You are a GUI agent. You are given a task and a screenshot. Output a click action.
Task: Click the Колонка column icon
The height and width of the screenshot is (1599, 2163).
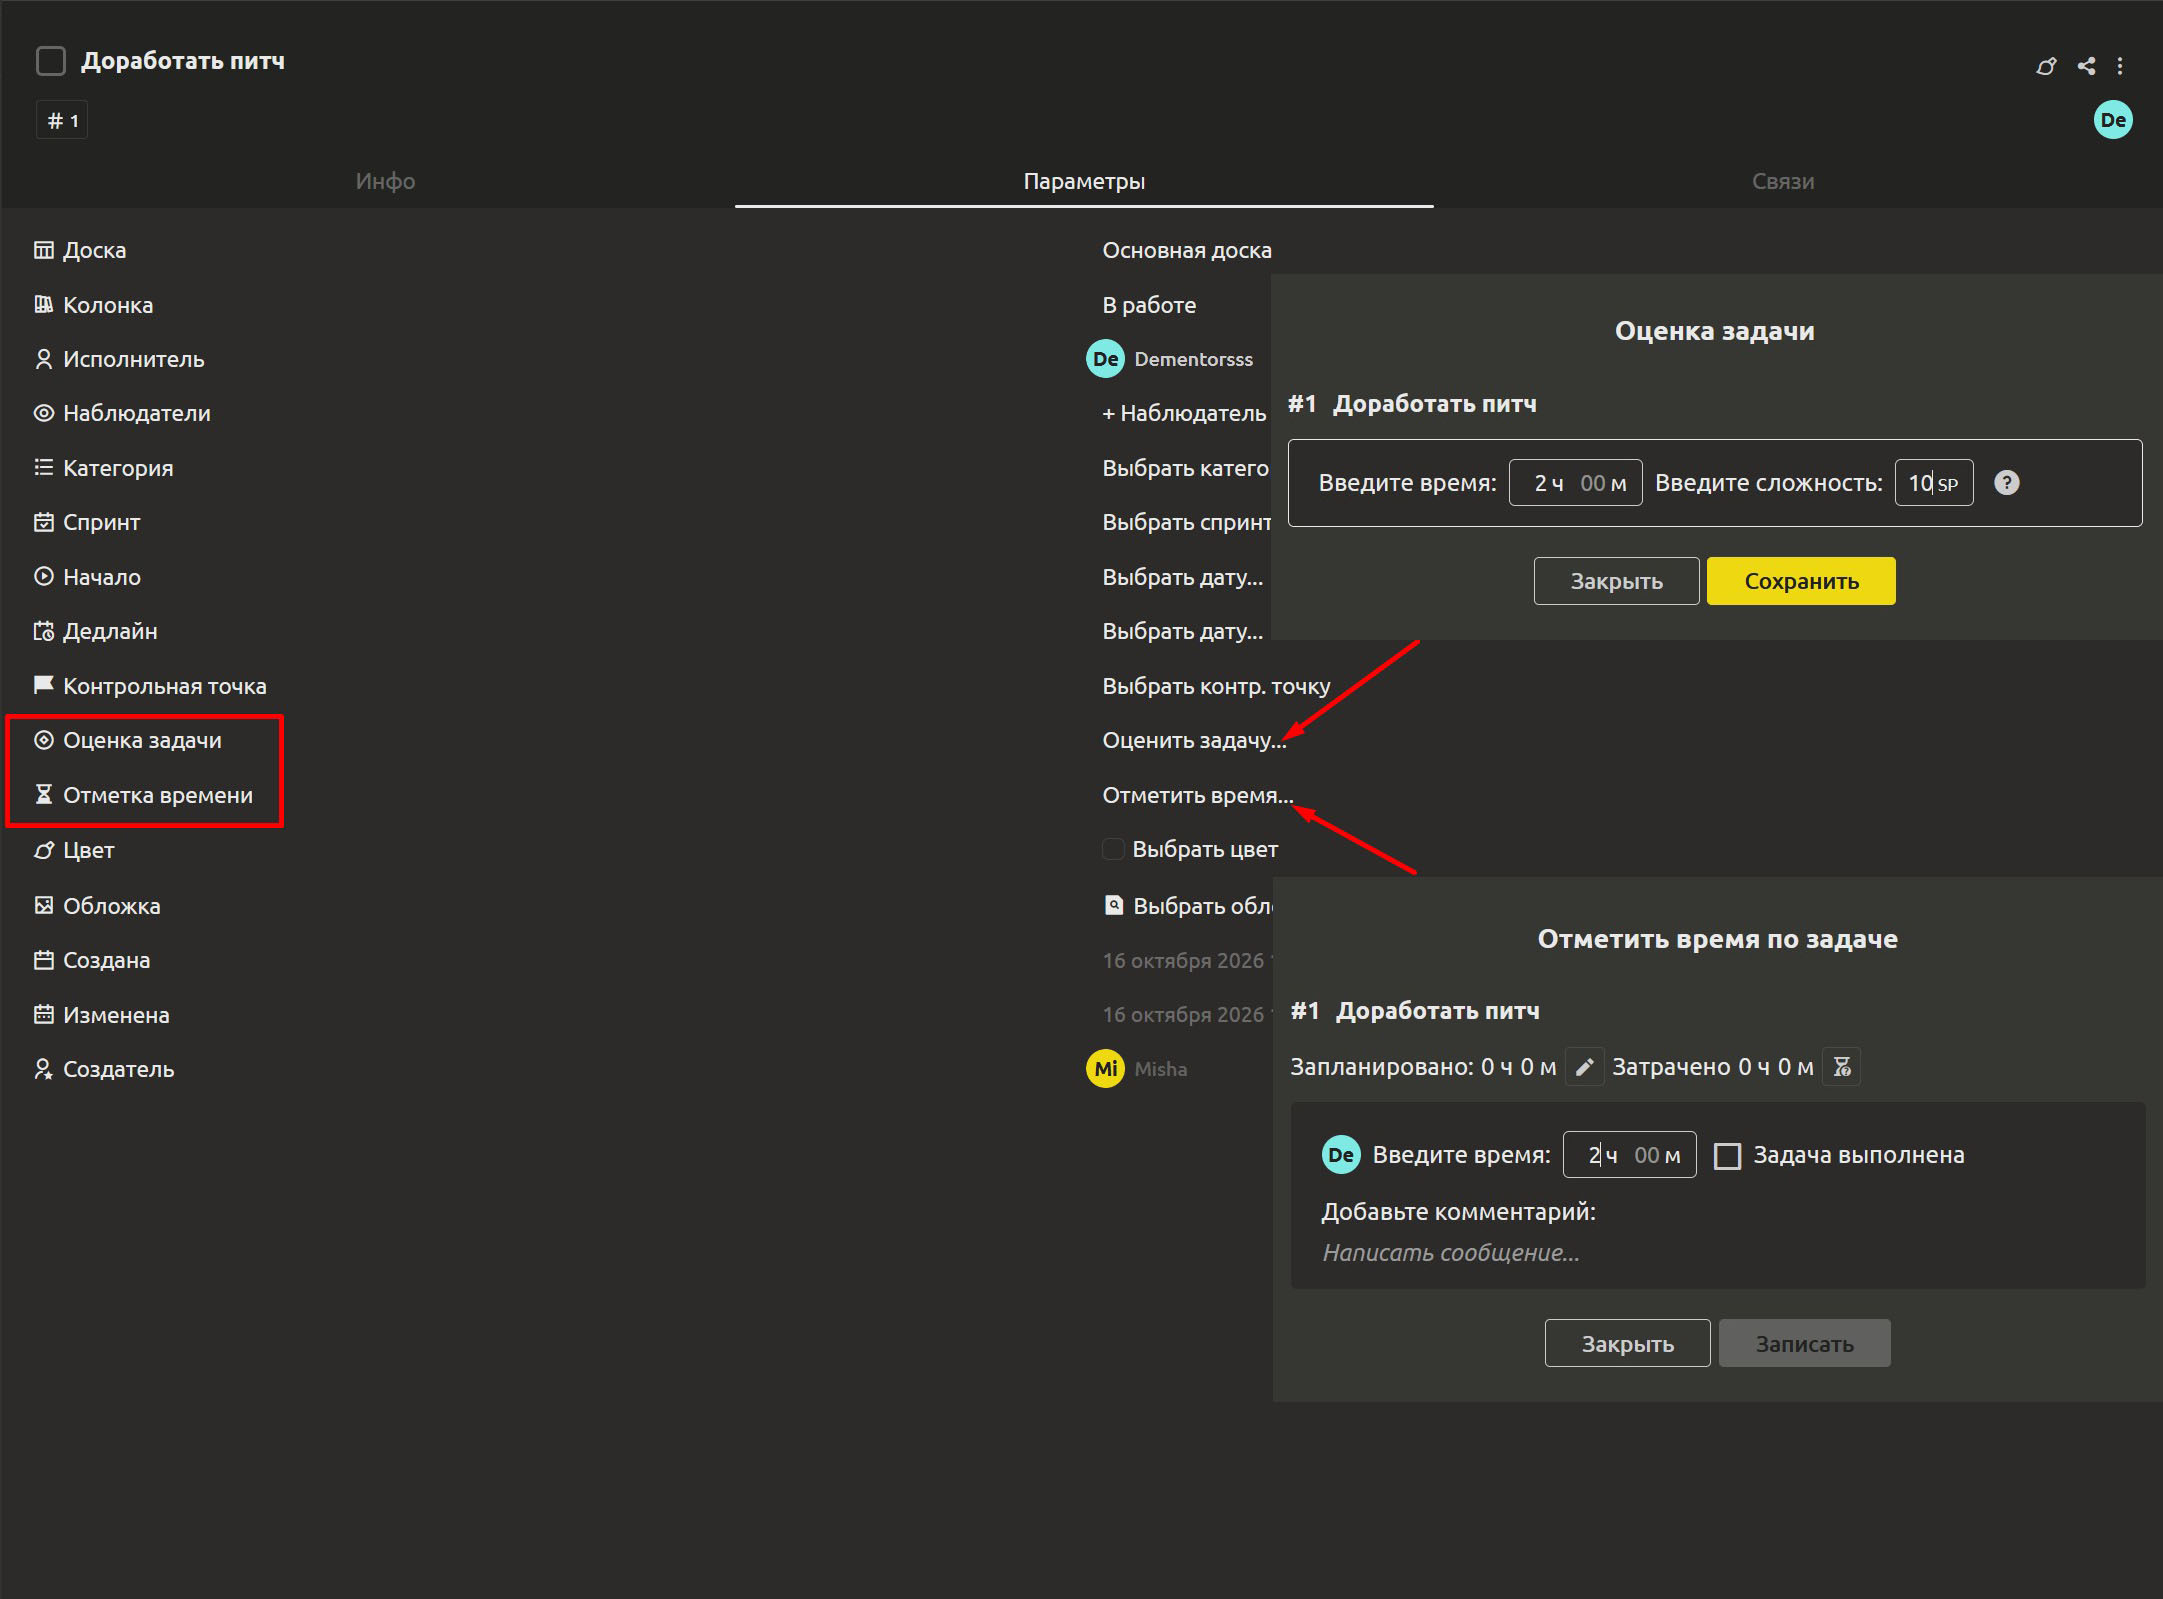(x=44, y=304)
